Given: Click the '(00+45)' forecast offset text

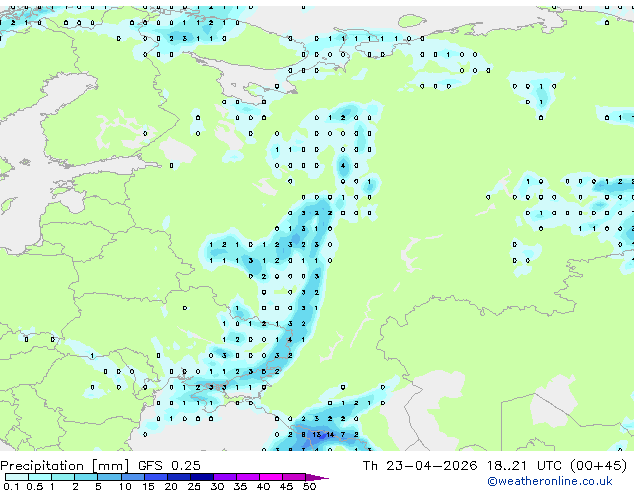Looking at the screenshot, I should tap(598, 466).
